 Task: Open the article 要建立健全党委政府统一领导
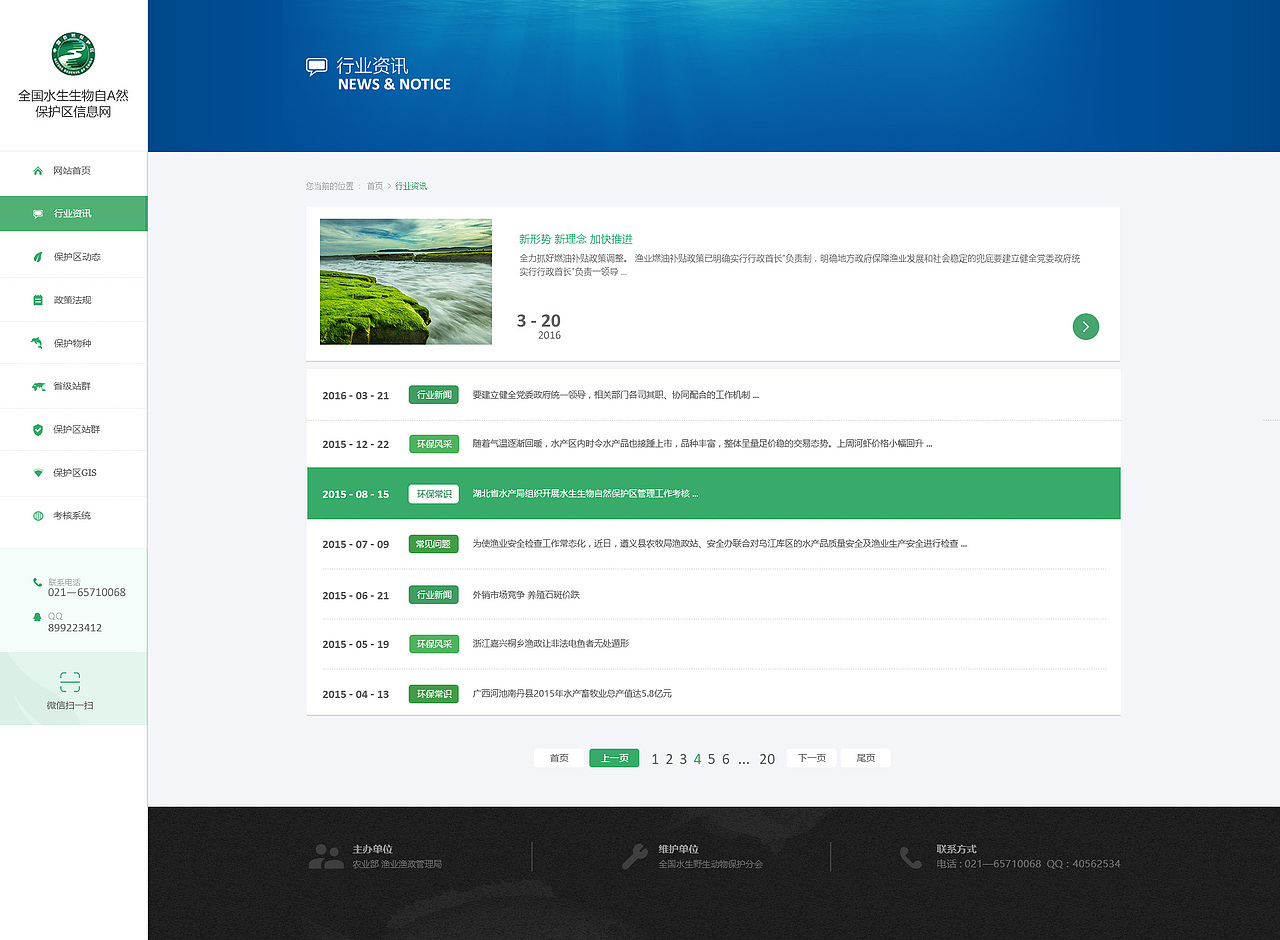pyautogui.click(x=616, y=395)
